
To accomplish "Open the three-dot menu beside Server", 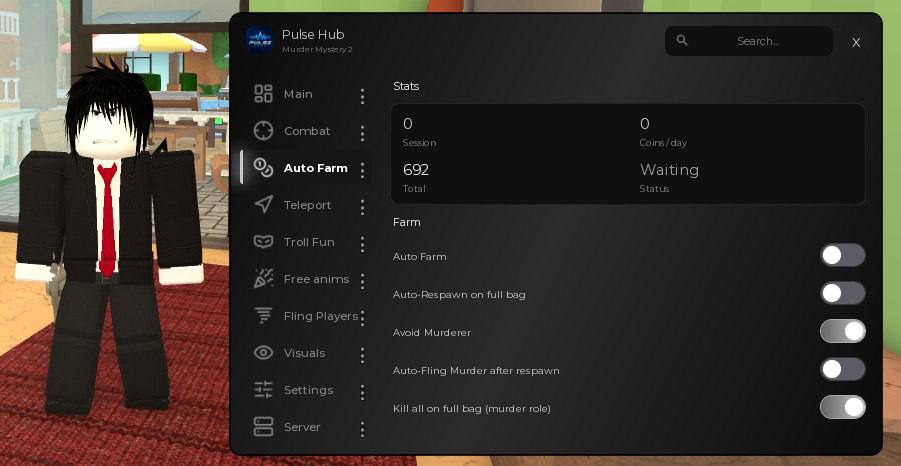I will point(362,429).
